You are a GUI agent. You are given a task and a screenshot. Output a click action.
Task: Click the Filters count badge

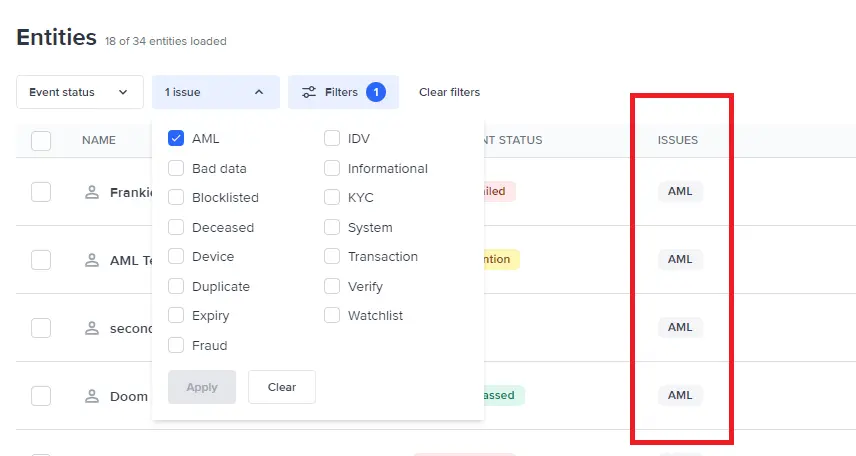(376, 92)
